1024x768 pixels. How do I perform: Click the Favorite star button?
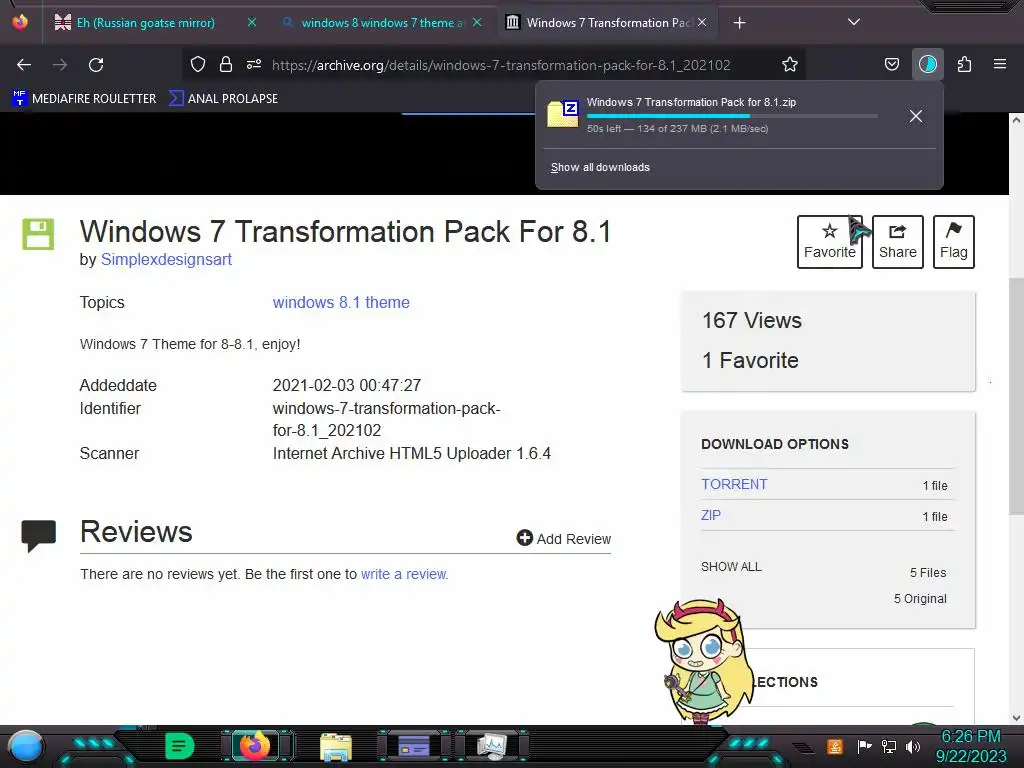tap(829, 242)
